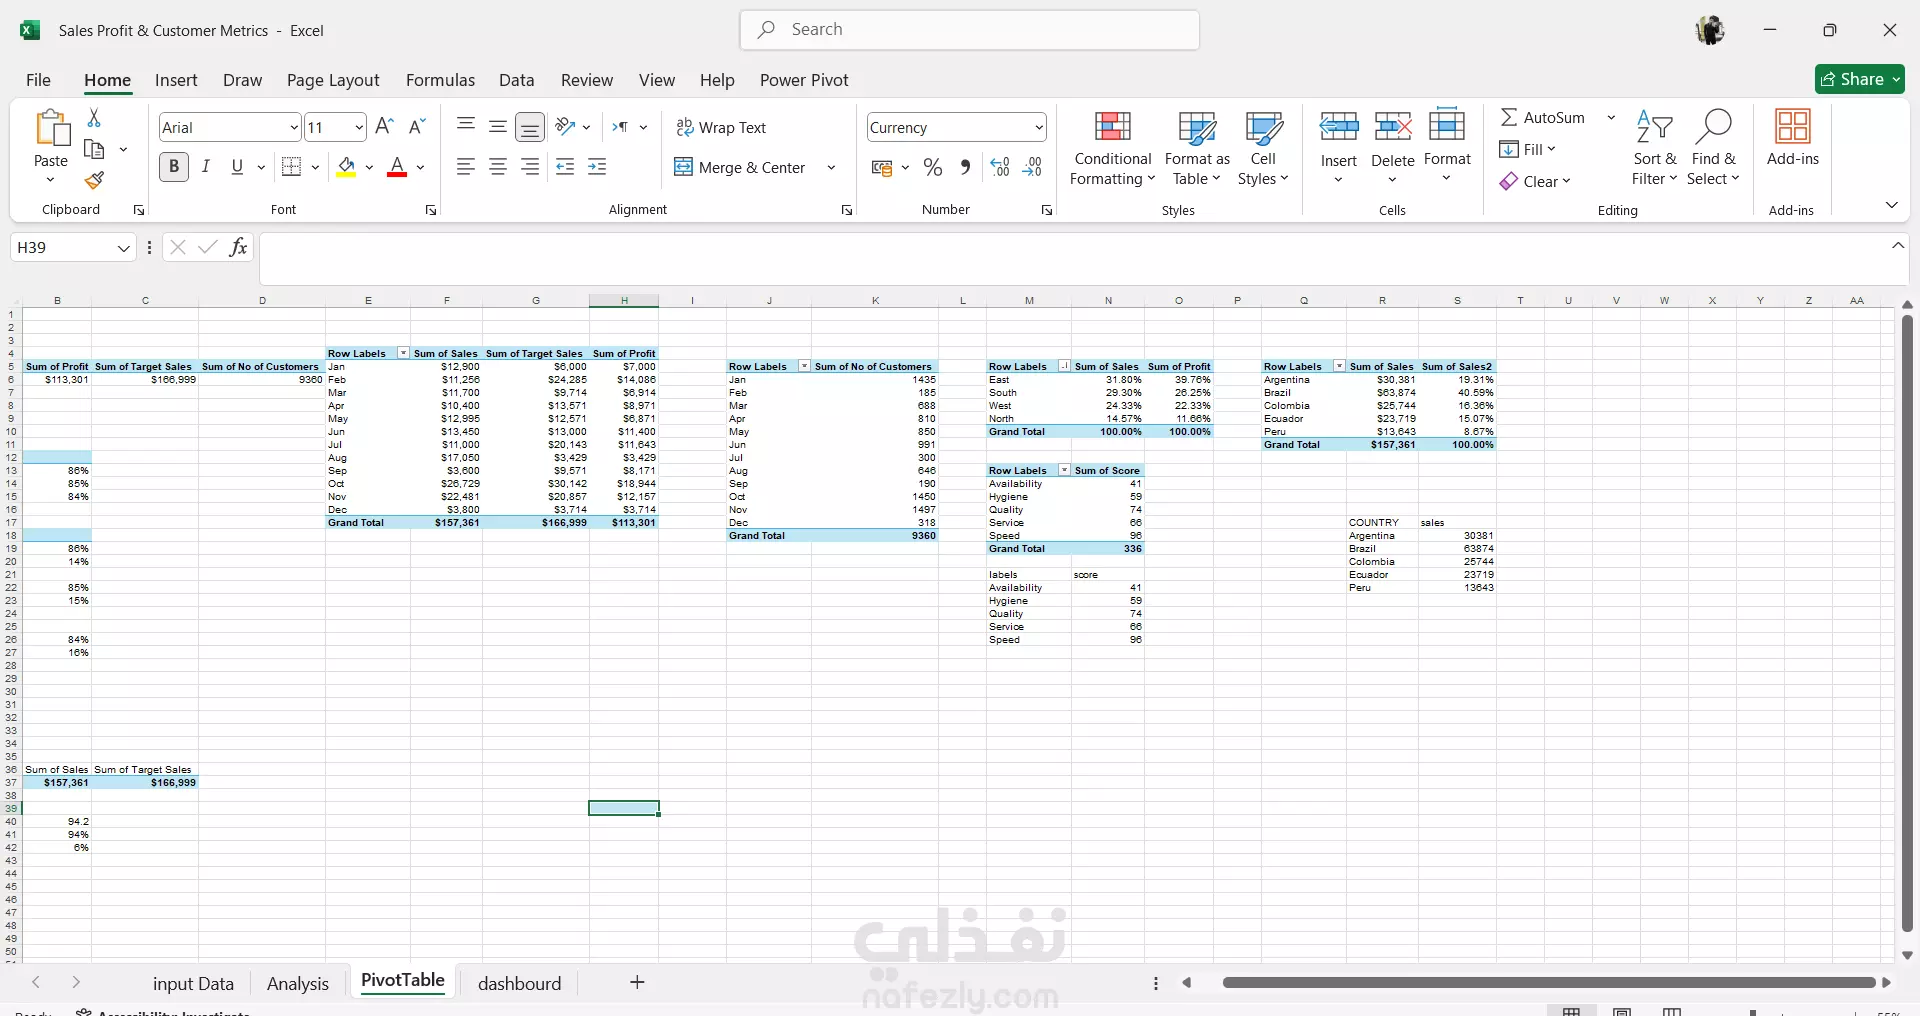Toggle Bottom Align icon

pyautogui.click(x=530, y=127)
